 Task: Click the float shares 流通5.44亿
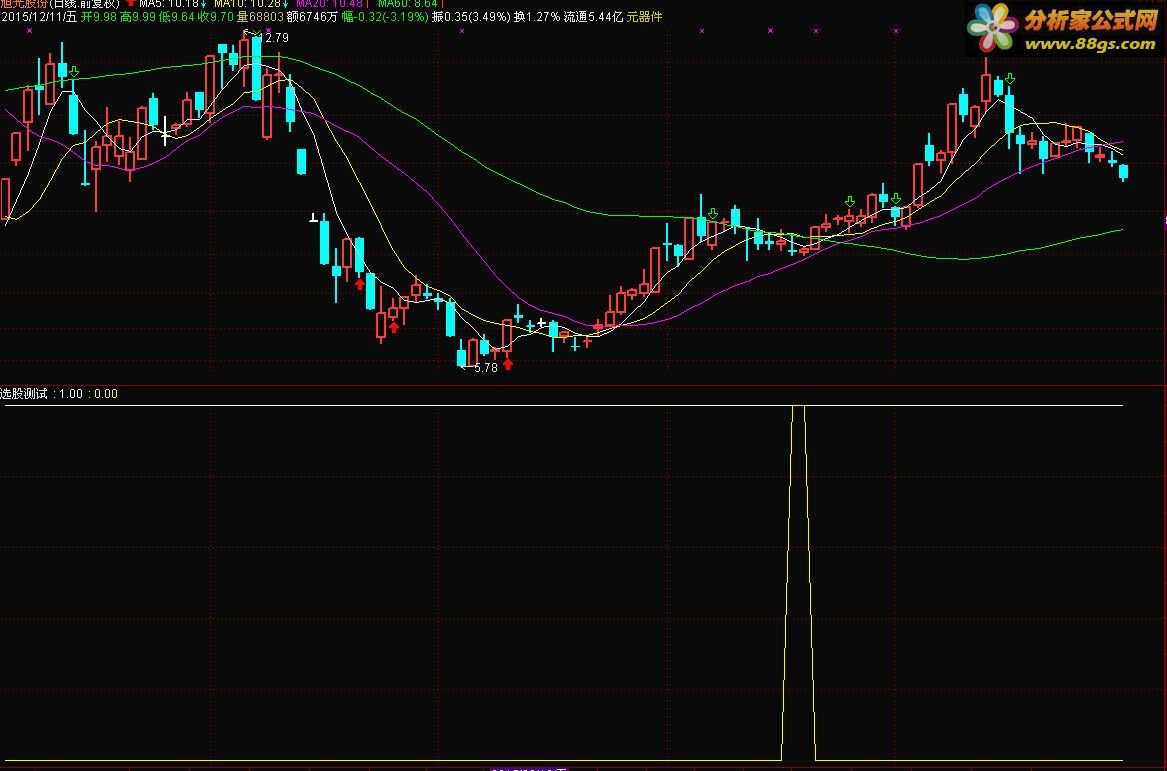594,16
